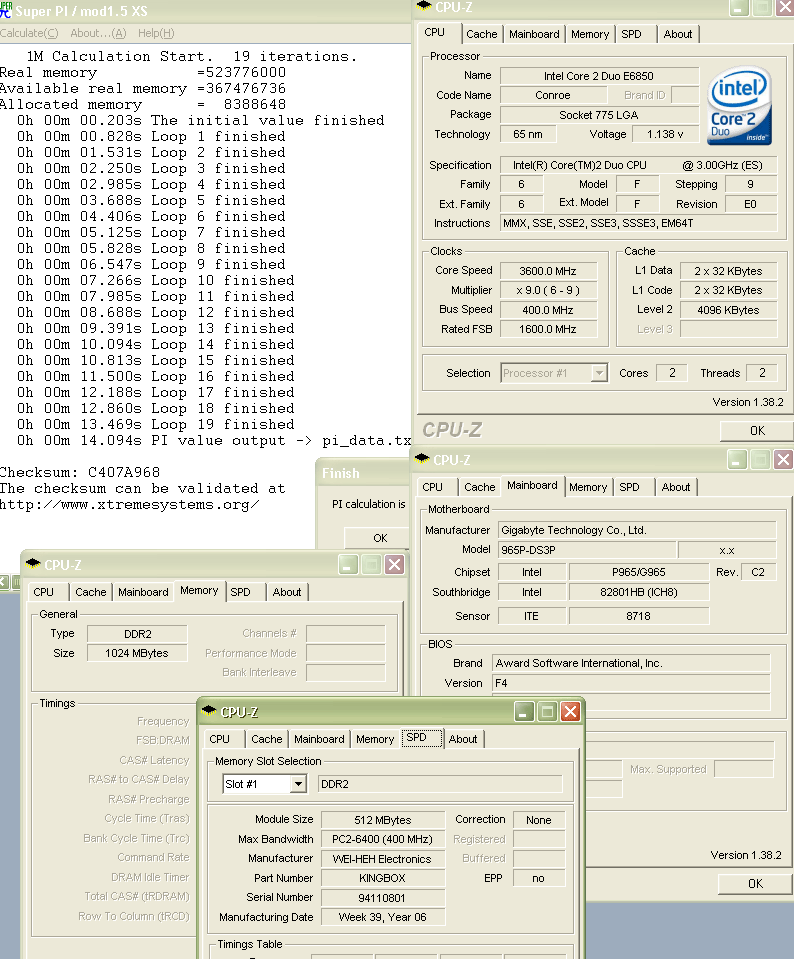Switch to Cache tab in CPU window
Image resolution: width=794 pixels, height=959 pixels.
pyautogui.click(x=481, y=34)
